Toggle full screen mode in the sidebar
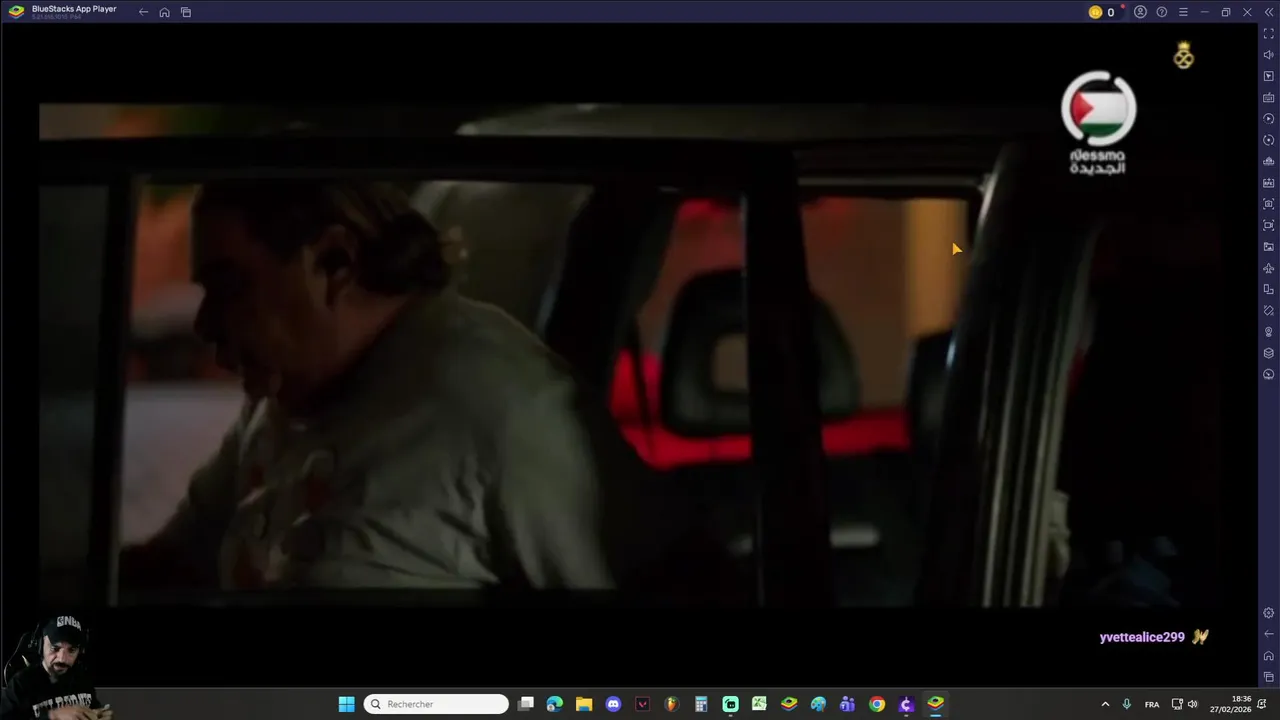The height and width of the screenshot is (720, 1280). pos(1269,34)
